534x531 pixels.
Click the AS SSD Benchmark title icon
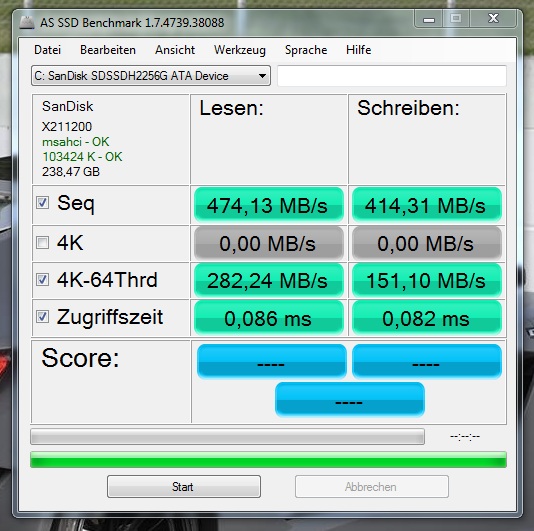[27, 22]
